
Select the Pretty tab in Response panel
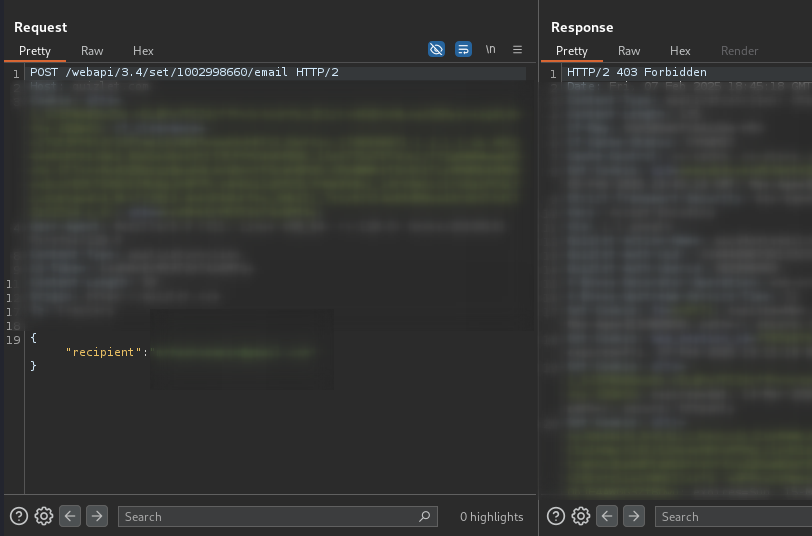[572, 50]
